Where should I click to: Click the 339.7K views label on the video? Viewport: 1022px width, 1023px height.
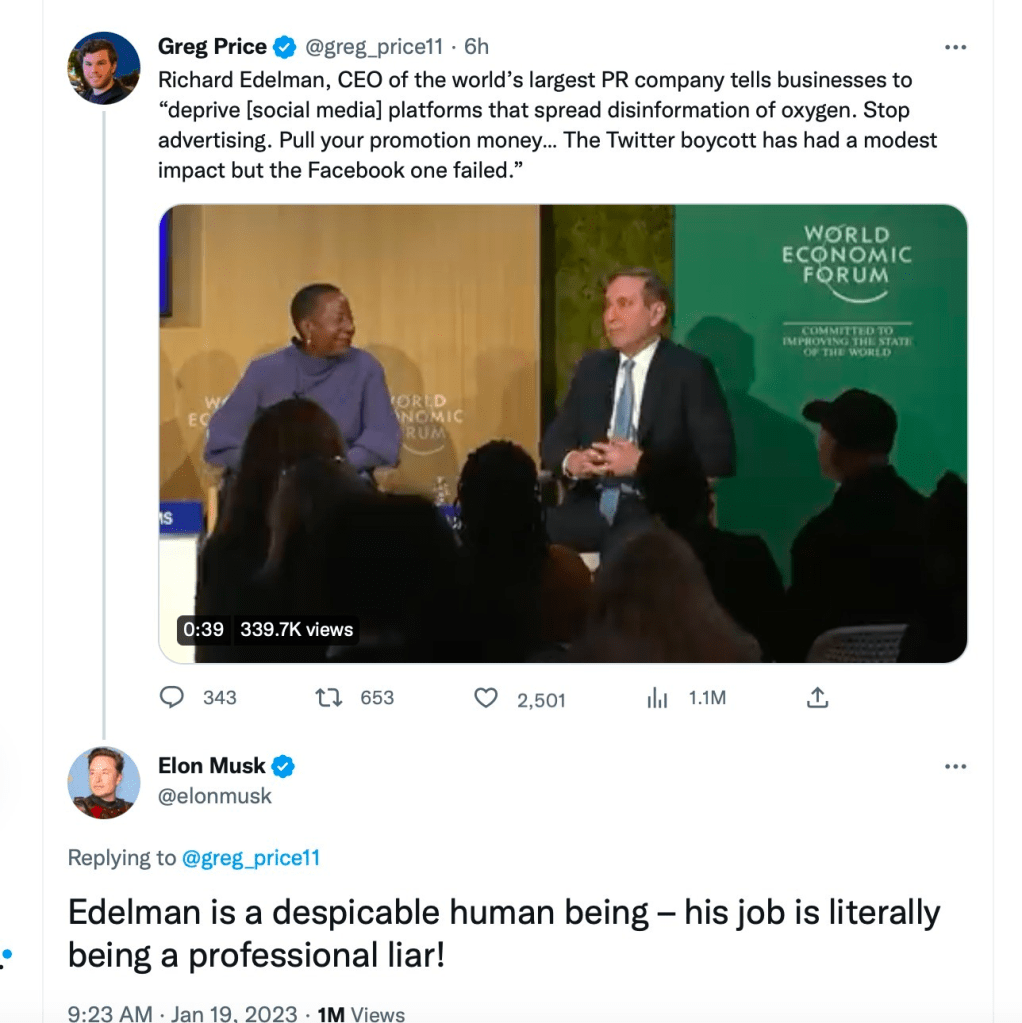click(x=296, y=629)
